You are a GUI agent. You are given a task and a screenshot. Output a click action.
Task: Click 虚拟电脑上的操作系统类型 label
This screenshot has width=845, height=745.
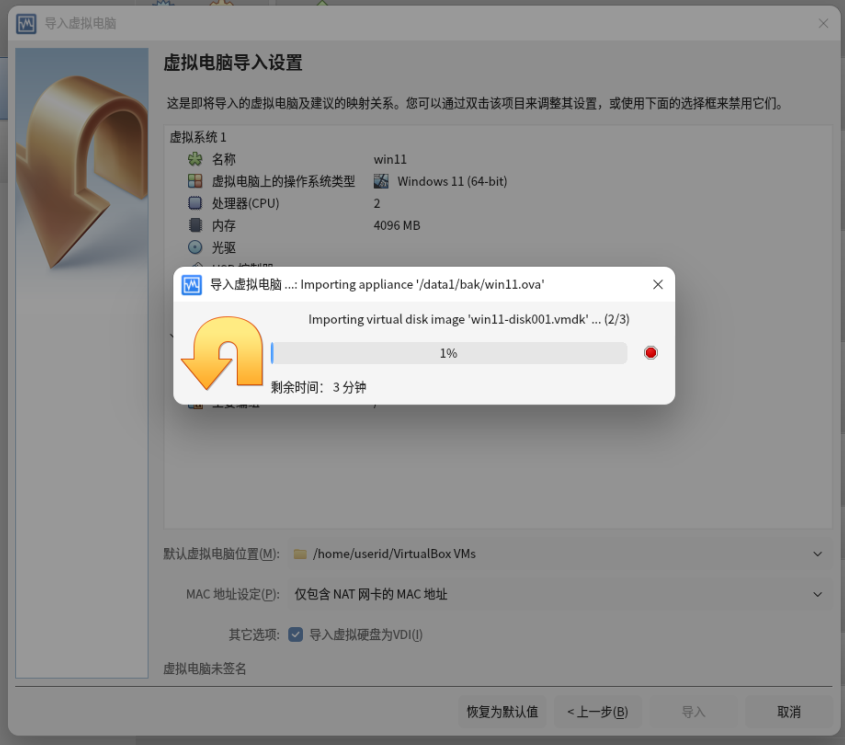click(283, 182)
